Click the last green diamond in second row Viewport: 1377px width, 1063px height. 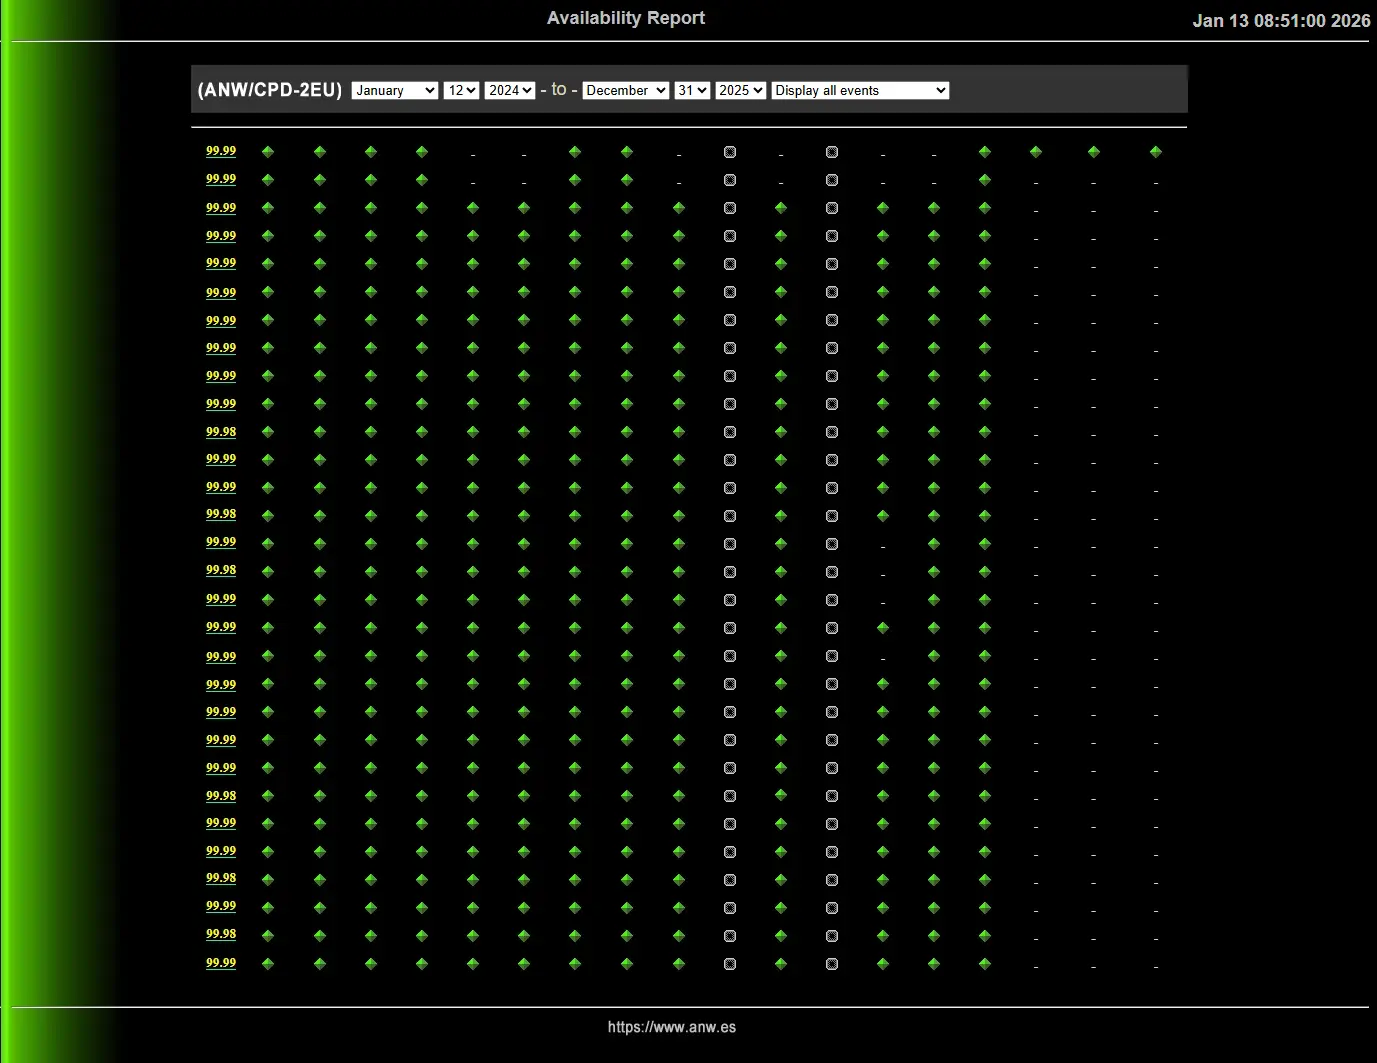(985, 180)
